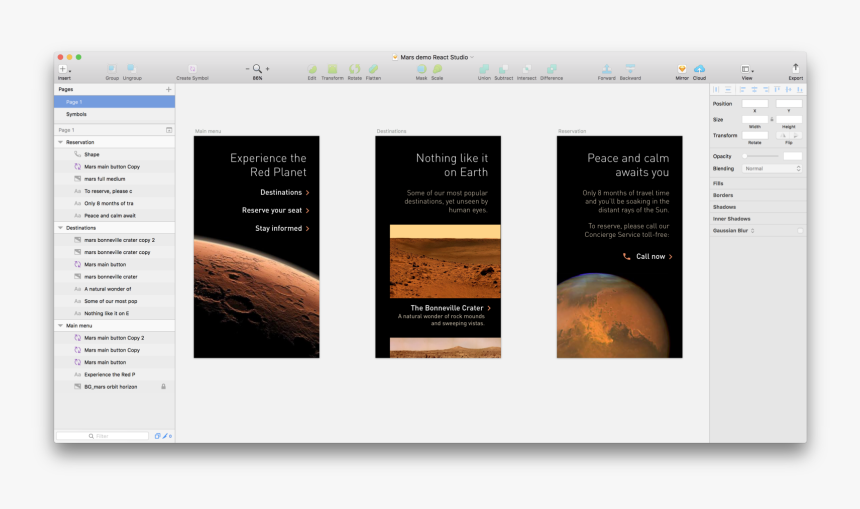Align layers to right edge
This screenshot has width=860, height=509.
click(x=766, y=89)
